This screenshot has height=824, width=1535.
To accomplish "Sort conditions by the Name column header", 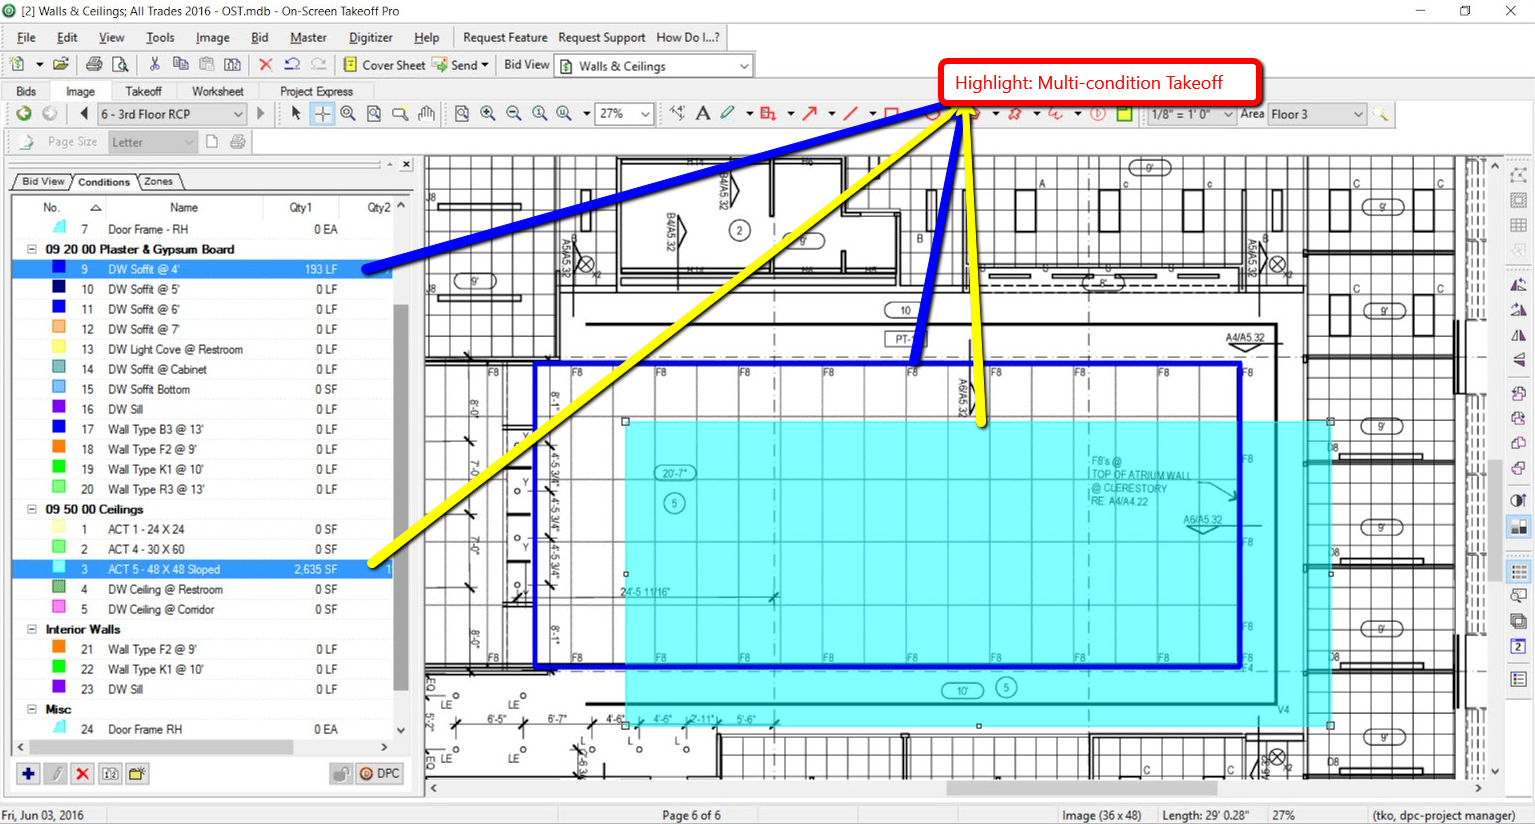I will tap(184, 207).
